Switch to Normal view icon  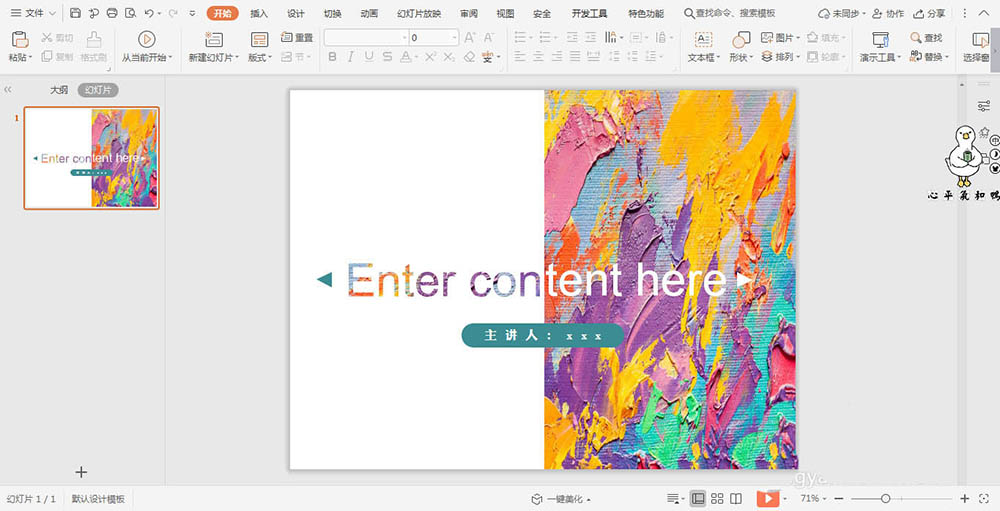698,499
